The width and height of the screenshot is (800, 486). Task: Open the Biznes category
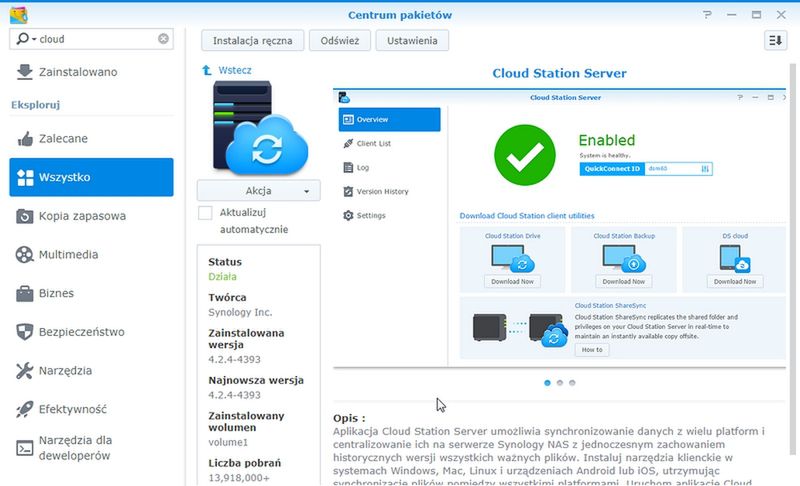point(91,293)
